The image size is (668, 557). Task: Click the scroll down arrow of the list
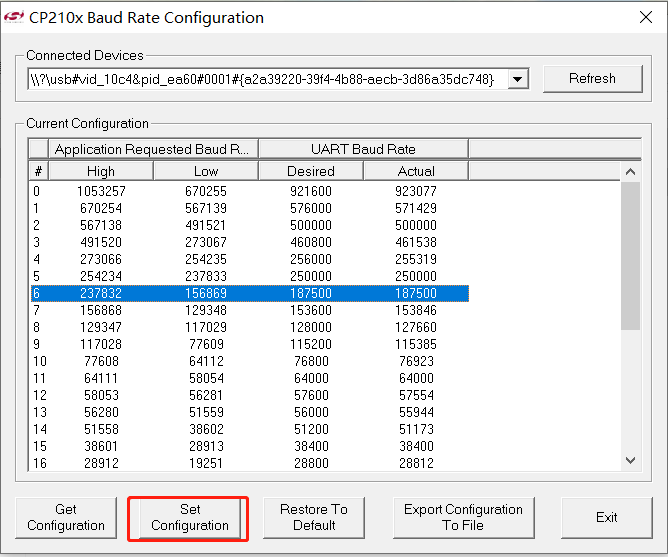click(x=631, y=460)
